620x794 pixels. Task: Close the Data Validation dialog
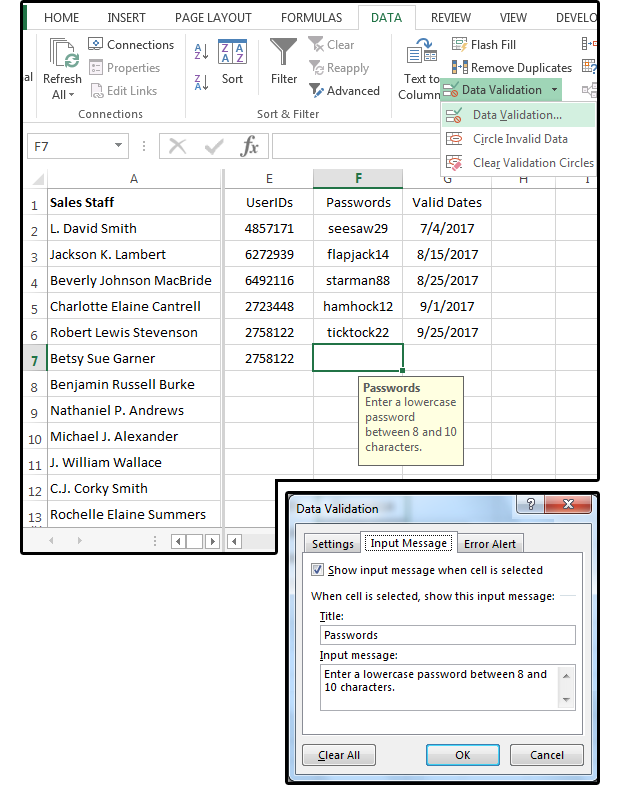(x=568, y=504)
